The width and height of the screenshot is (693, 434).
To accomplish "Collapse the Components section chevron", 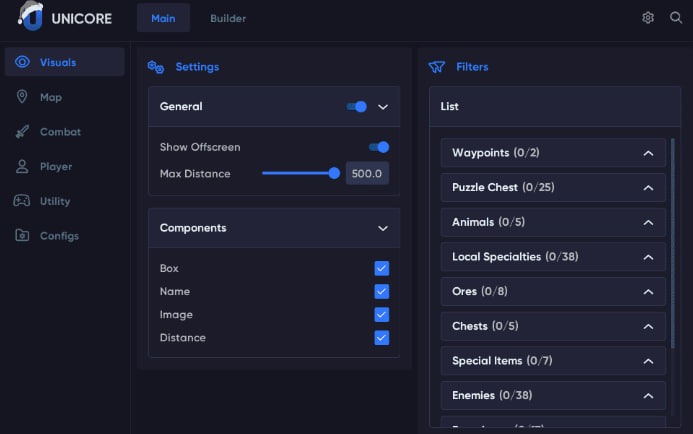I will coord(382,228).
